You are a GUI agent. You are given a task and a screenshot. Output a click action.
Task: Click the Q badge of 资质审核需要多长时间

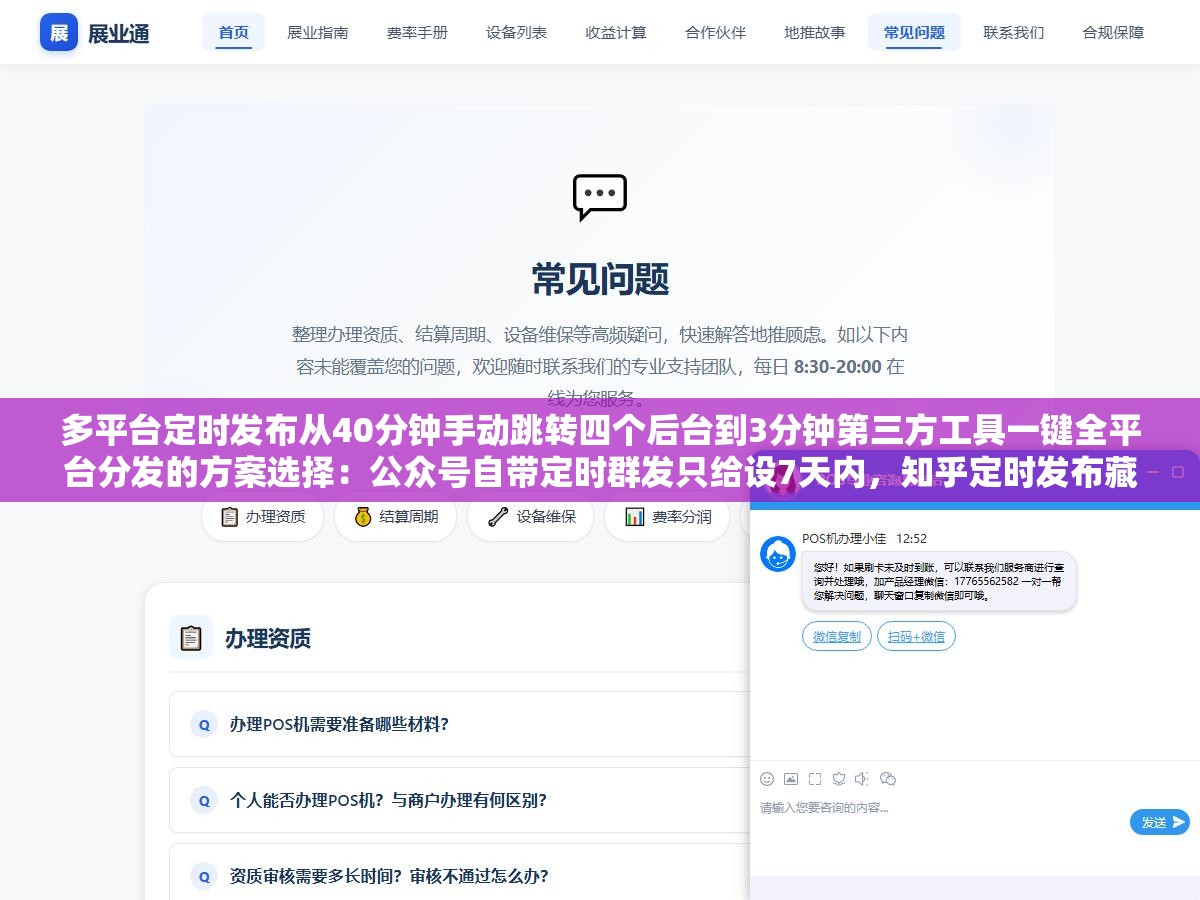tap(204, 876)
